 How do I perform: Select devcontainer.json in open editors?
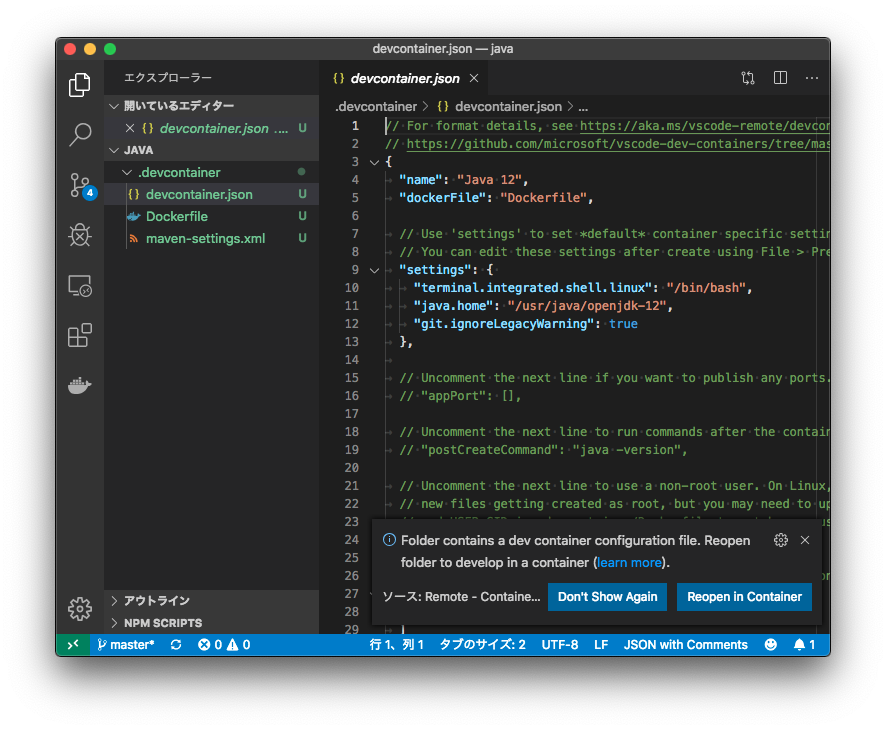click(211, 128)
